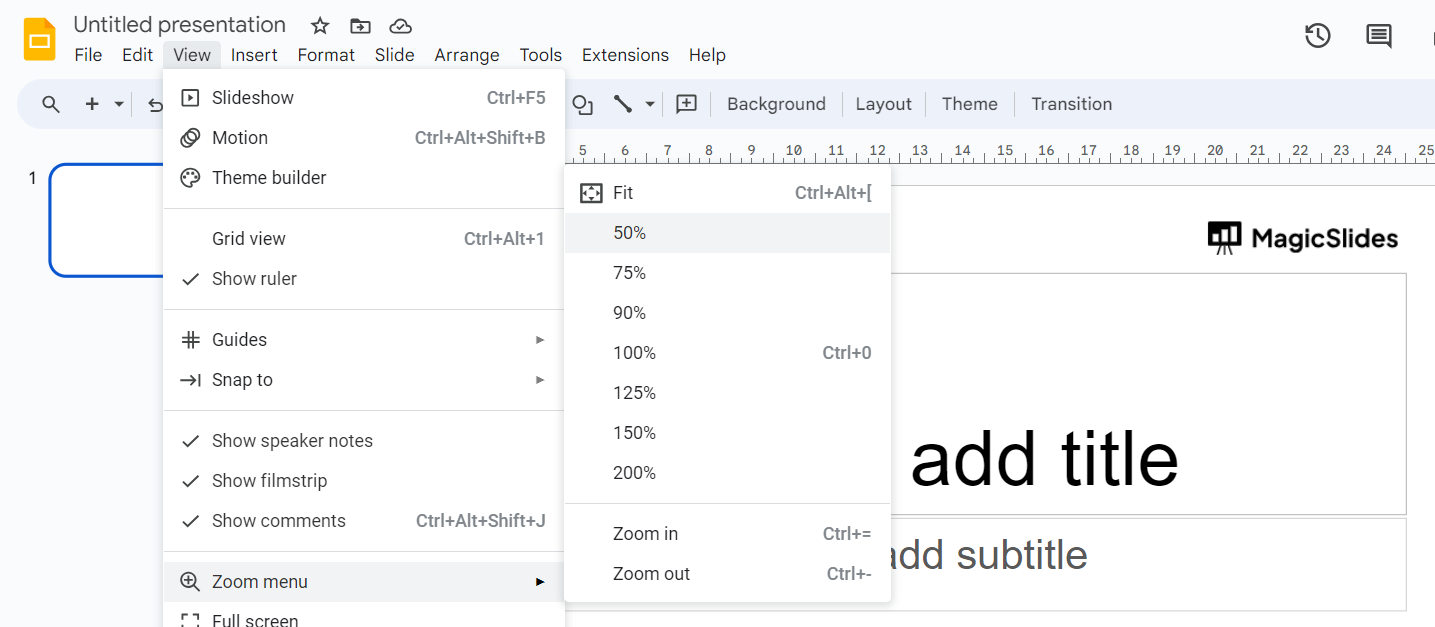Open the line tool dropdown arrow
This screenshot has width=1435, height=627.
coord(650,104)
